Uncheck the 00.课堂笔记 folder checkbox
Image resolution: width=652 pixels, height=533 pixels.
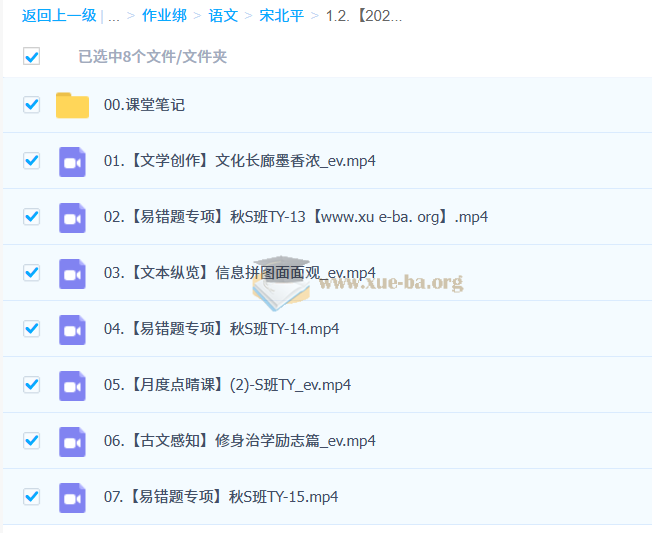32,105
